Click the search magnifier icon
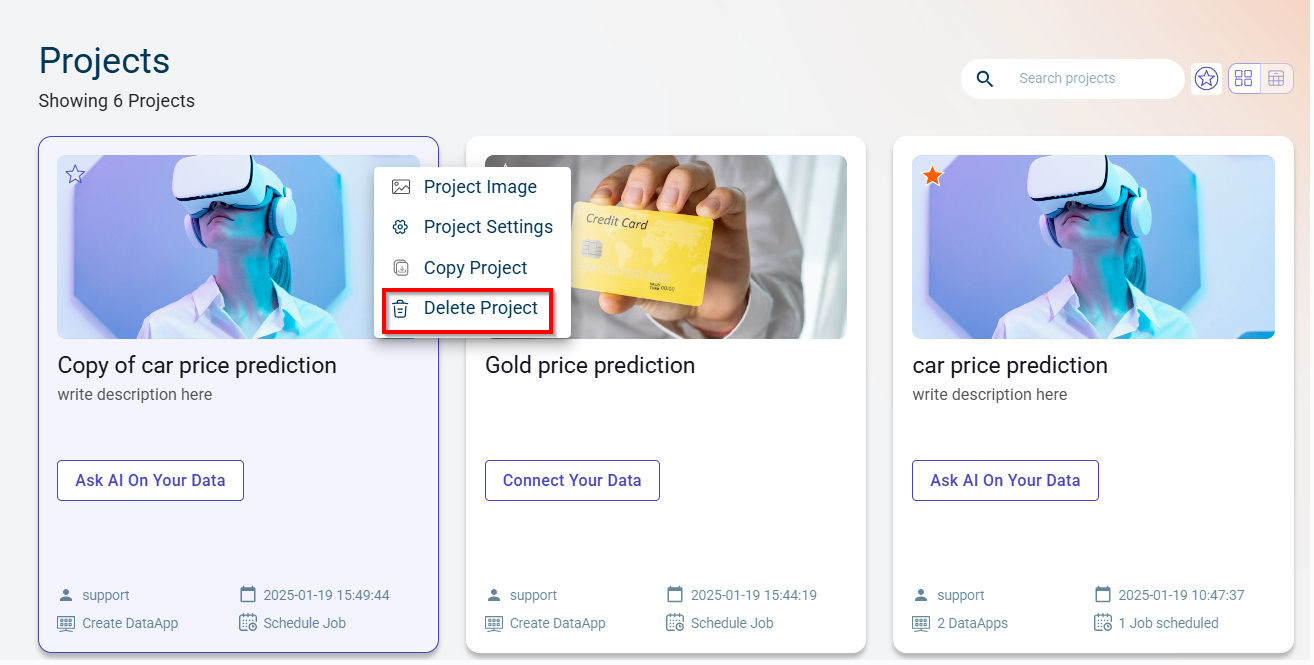 (x=985, y=79)
